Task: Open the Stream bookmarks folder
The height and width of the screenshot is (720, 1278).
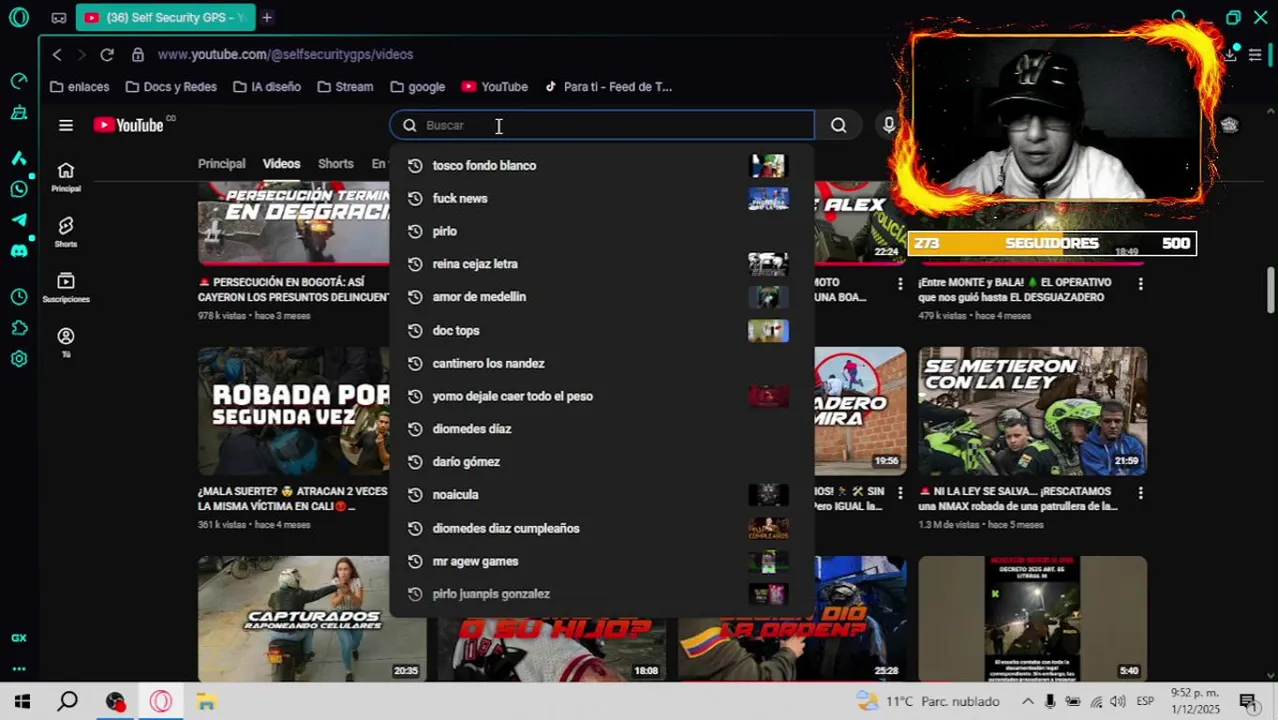Action: point(345,87)
